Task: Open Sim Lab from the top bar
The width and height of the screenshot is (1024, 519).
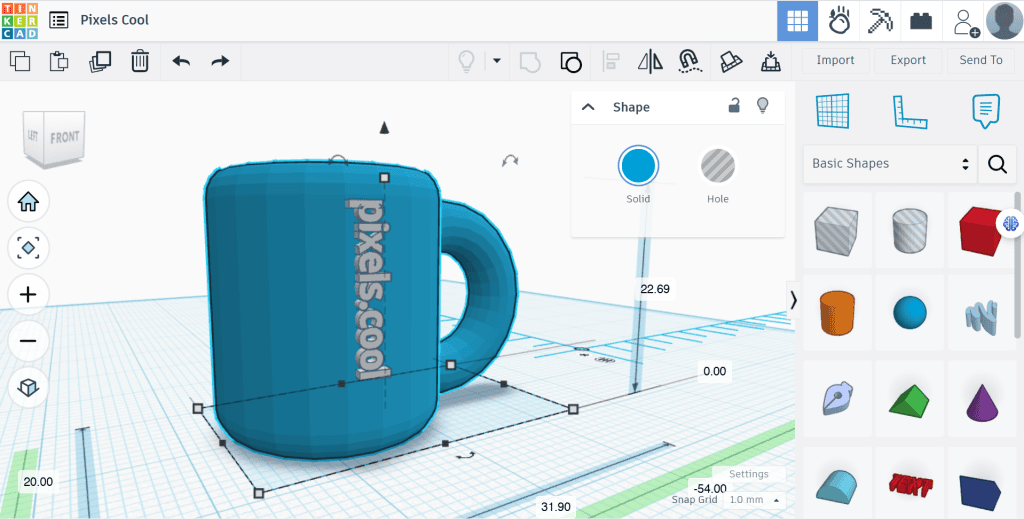Action: click(x=839, y=21)
